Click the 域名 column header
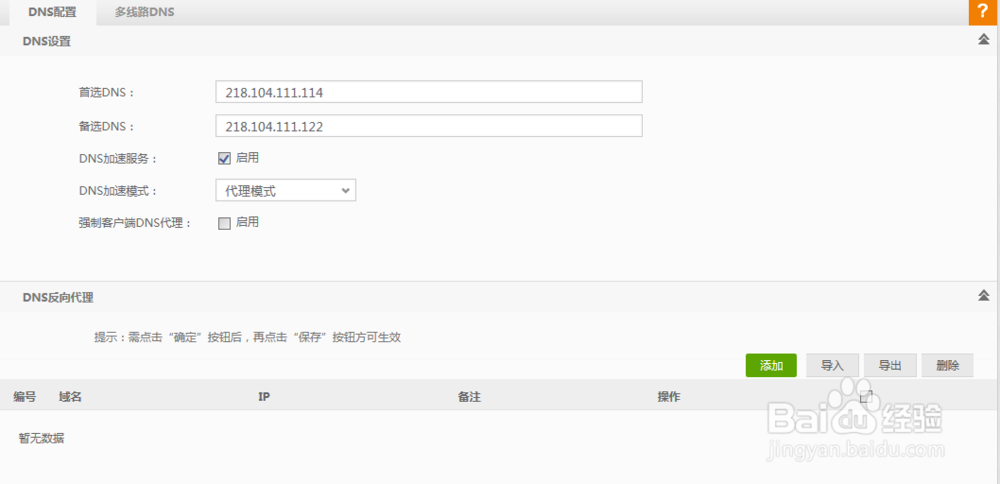Viewport: 1000px width, 484px height. click(x=70, y=397)
